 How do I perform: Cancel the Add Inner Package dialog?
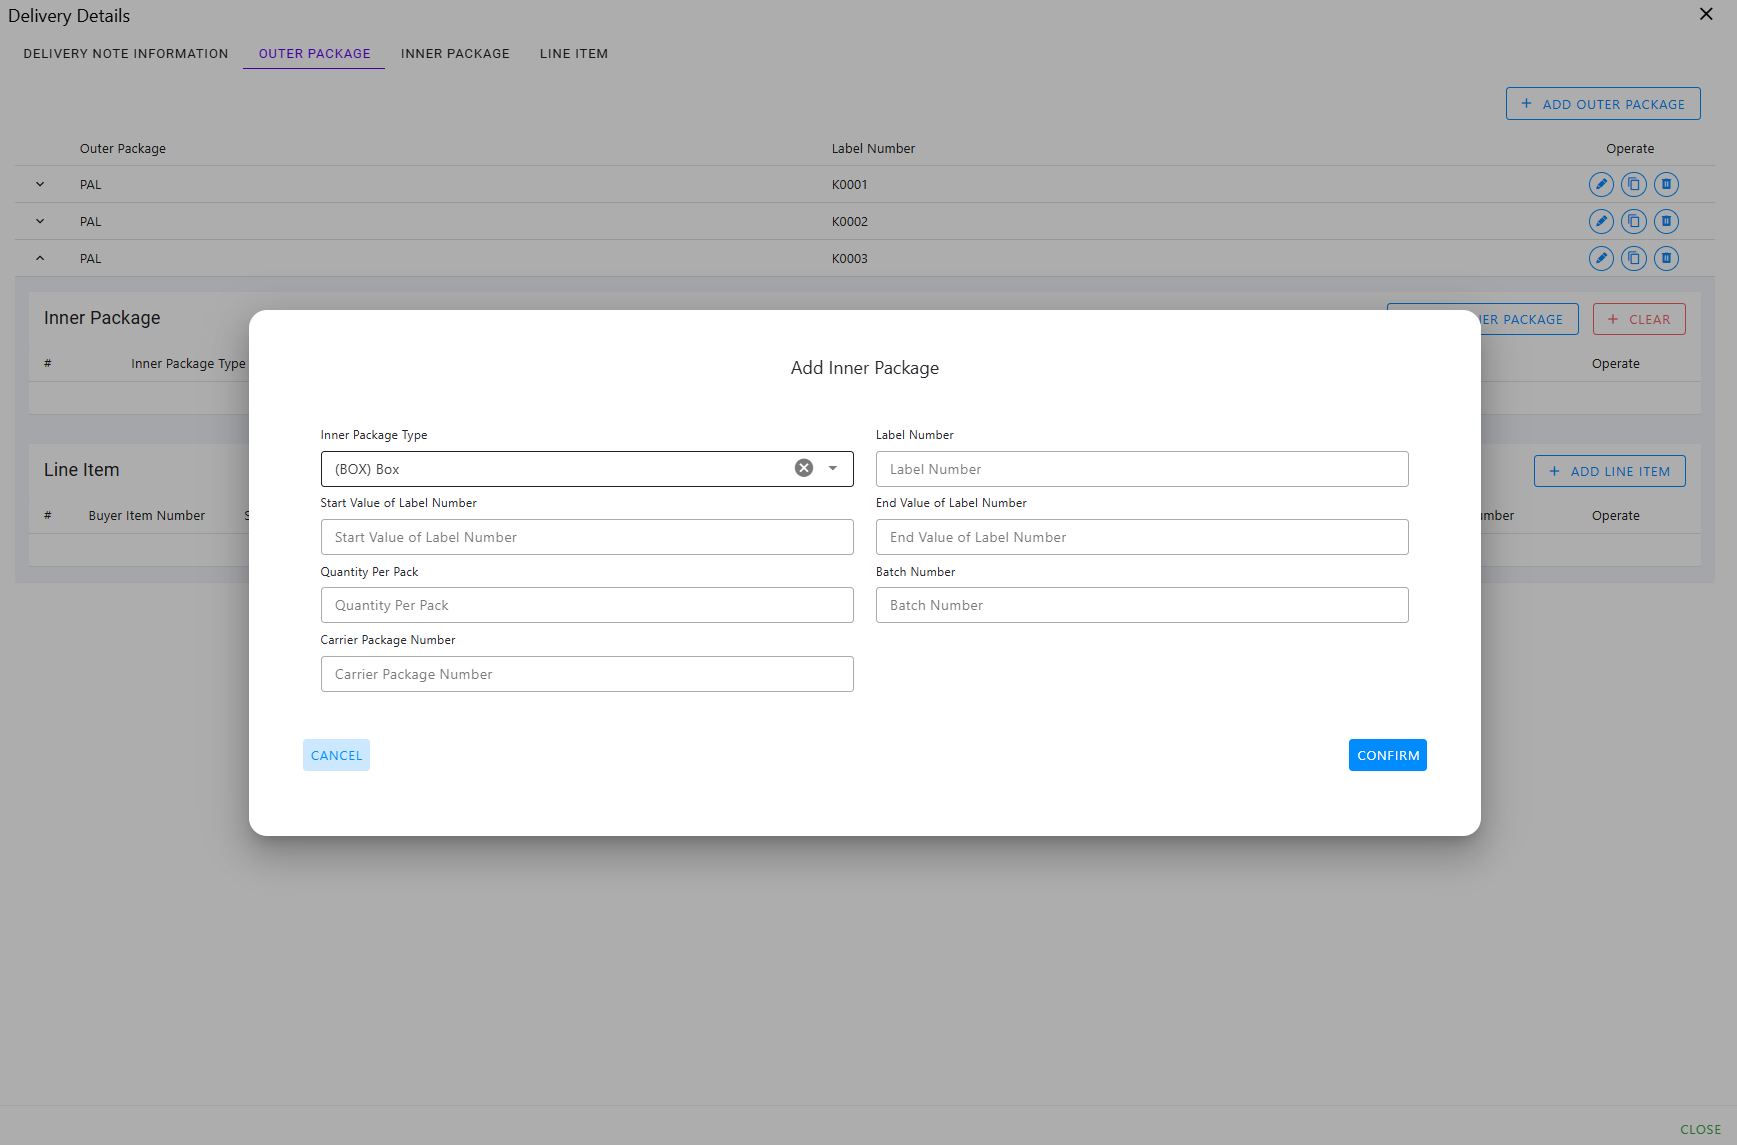[336, 755]
